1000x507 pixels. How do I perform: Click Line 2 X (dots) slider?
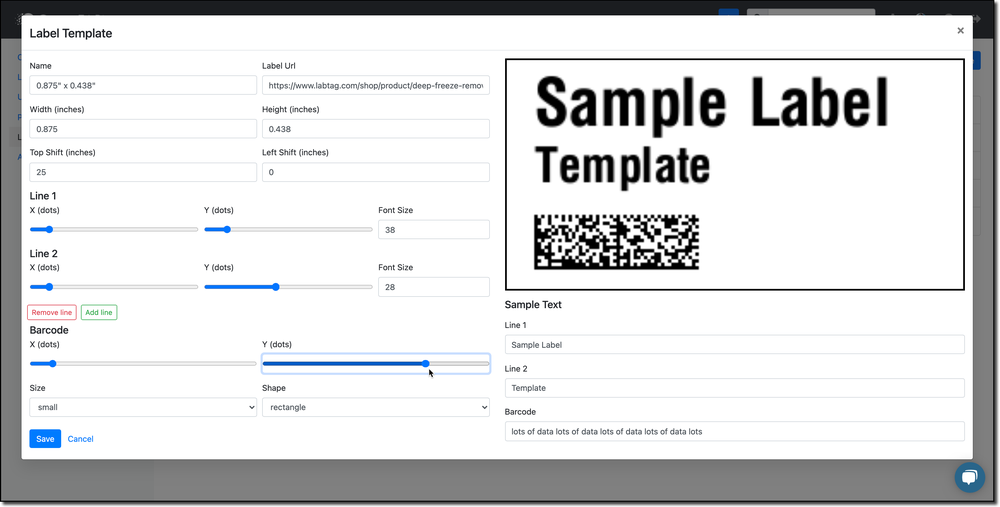114,287
